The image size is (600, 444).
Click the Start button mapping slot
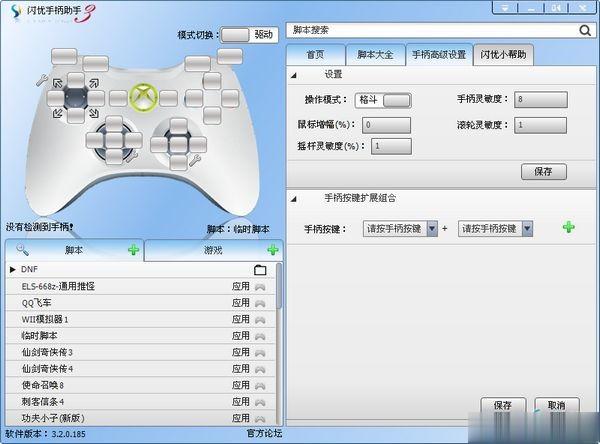168,99
